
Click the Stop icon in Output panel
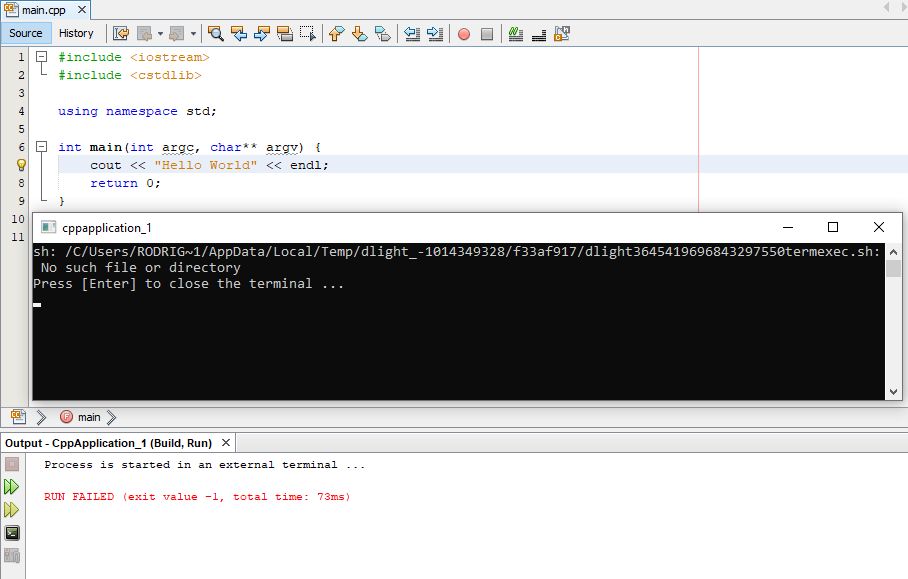click(12, 464)
